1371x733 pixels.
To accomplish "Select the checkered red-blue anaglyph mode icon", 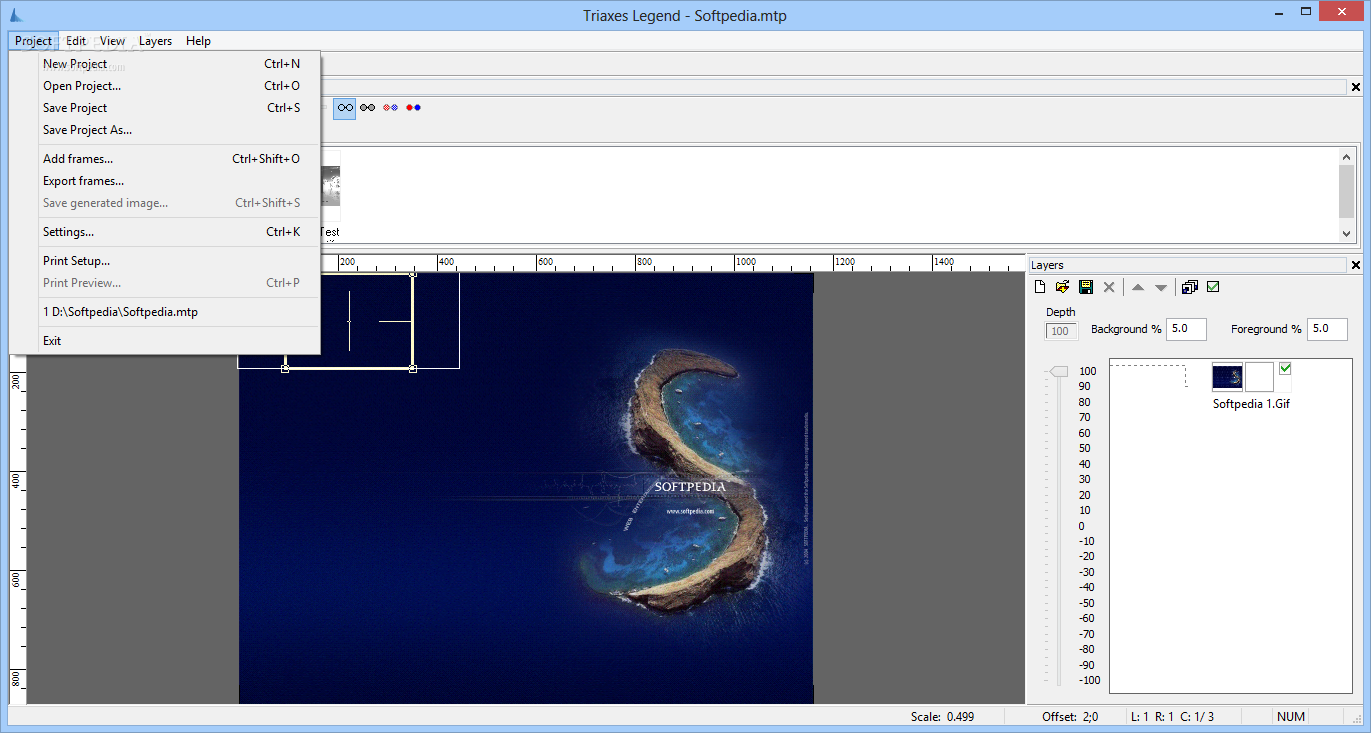I will click(x=391, y=107).
